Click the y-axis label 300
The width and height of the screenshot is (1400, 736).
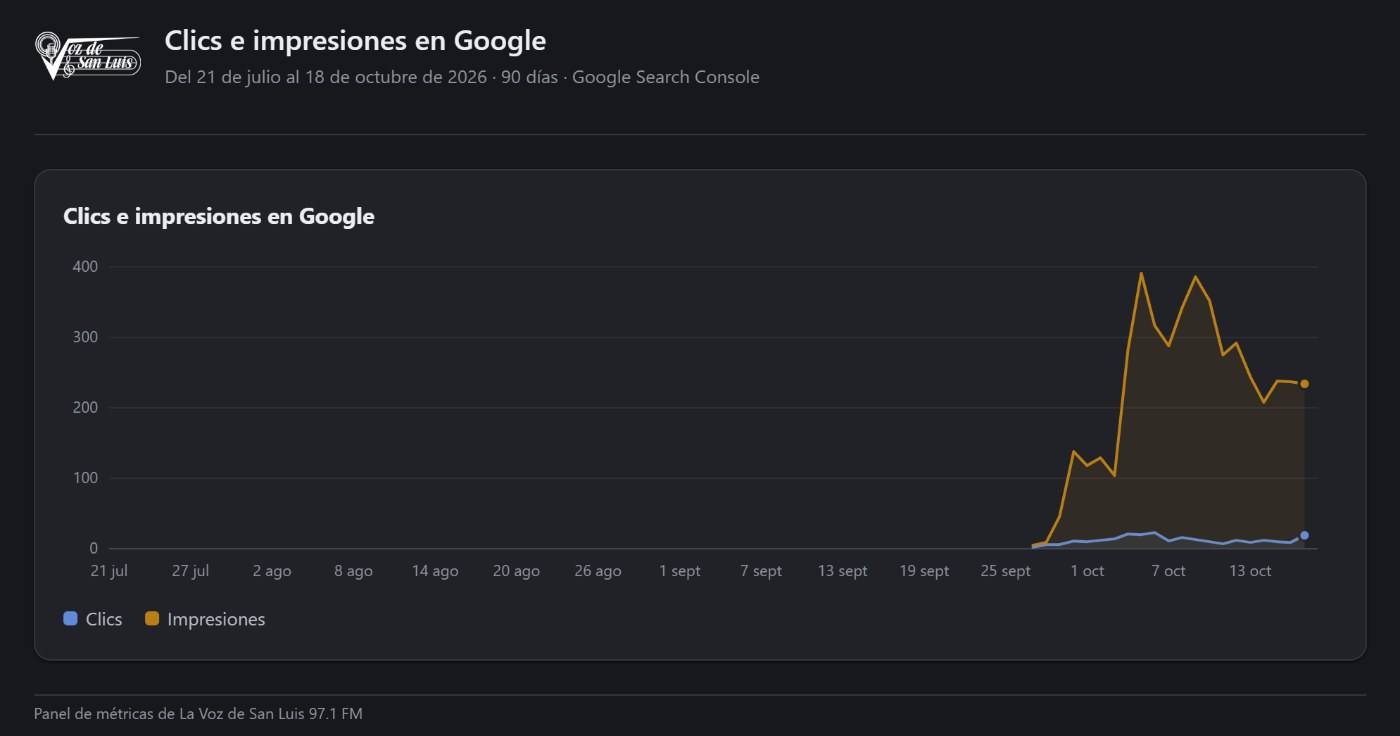click(85, 337)
